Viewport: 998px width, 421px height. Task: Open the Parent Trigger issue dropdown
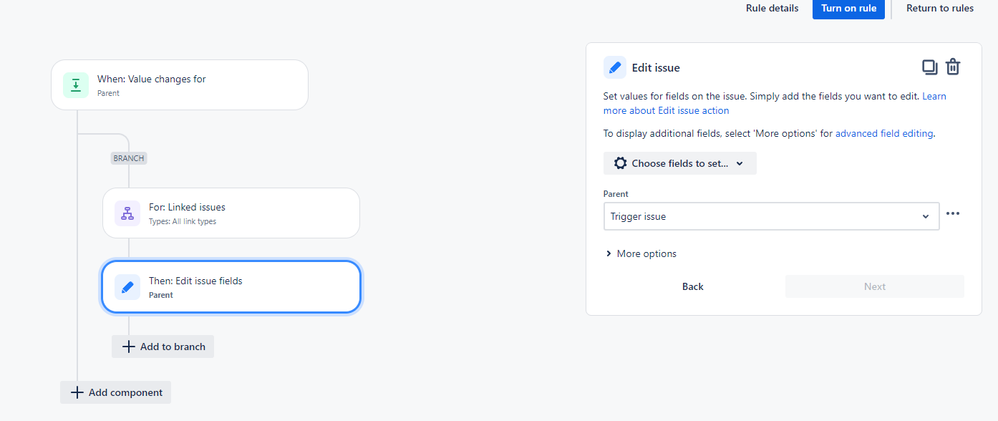click(x=771, y=217)
